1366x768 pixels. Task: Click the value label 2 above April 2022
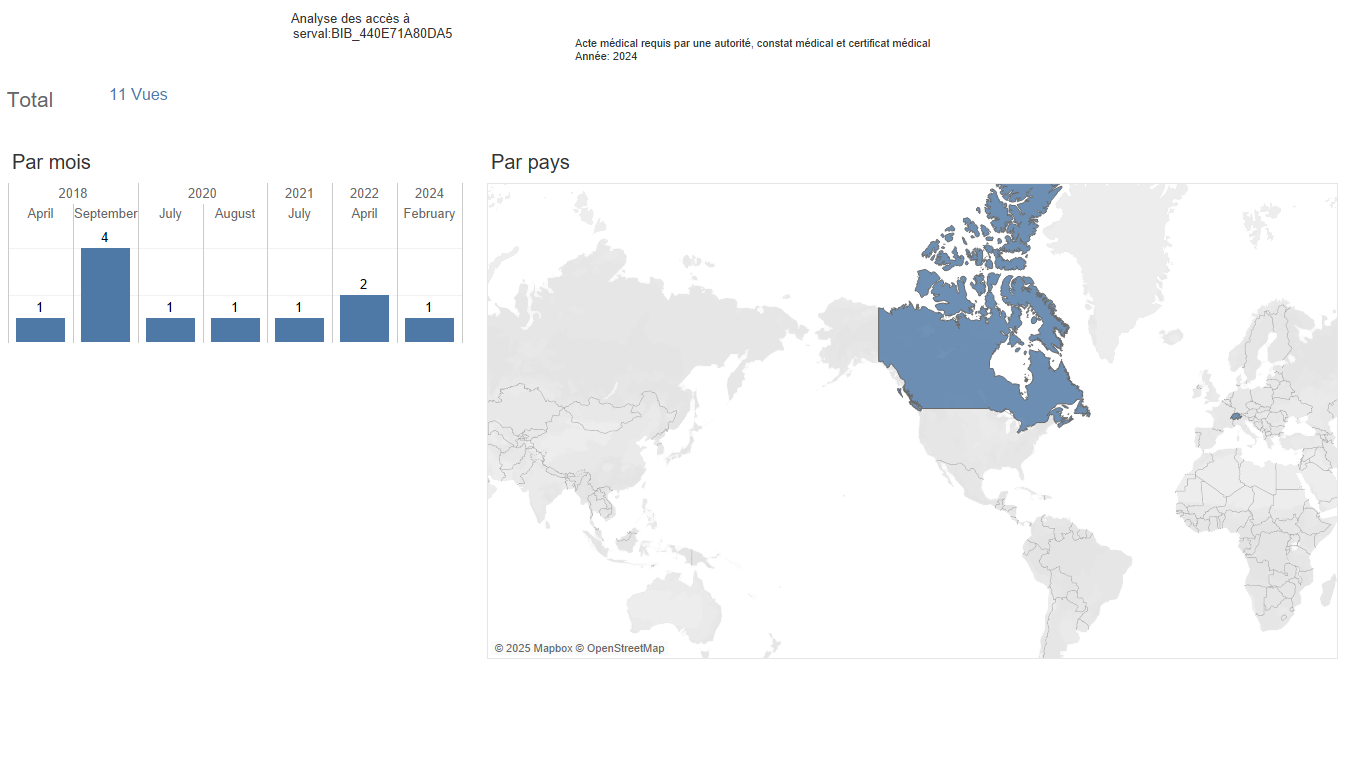[x=364, y=284]
